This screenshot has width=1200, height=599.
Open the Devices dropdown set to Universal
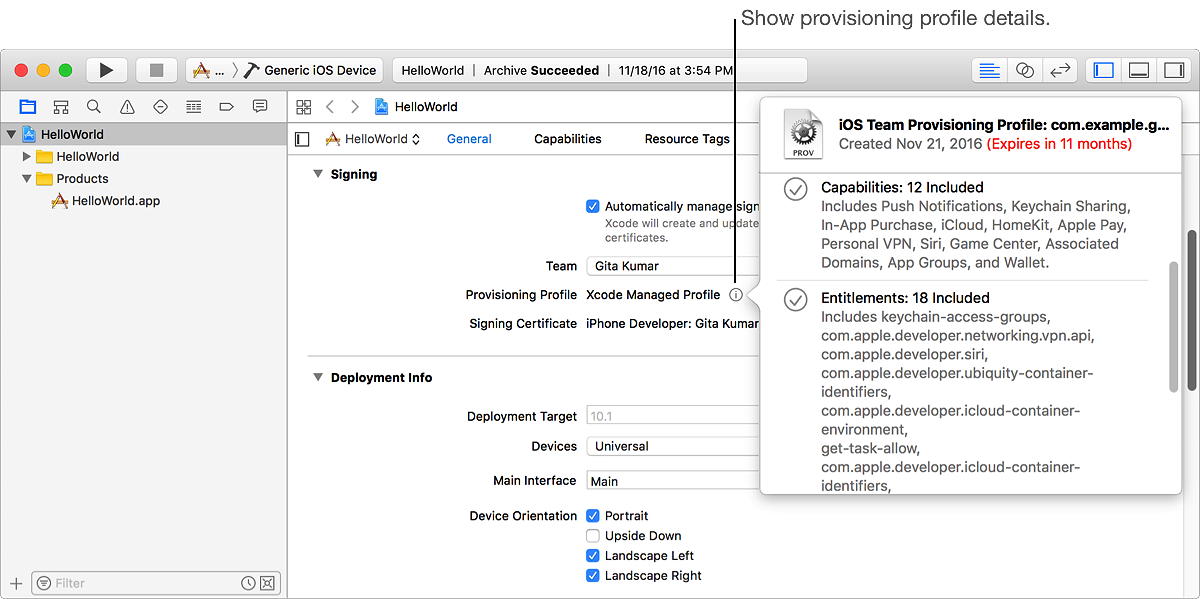coord(673,446)
